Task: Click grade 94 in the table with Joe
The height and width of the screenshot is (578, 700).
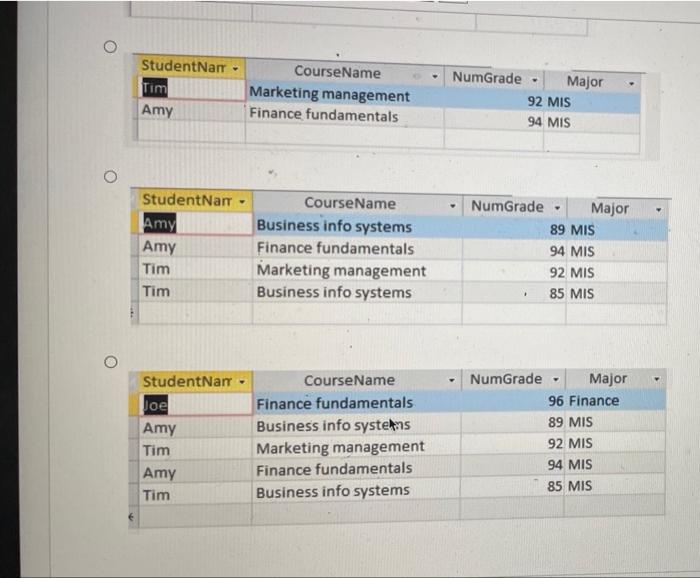Action: click(512, 465)
